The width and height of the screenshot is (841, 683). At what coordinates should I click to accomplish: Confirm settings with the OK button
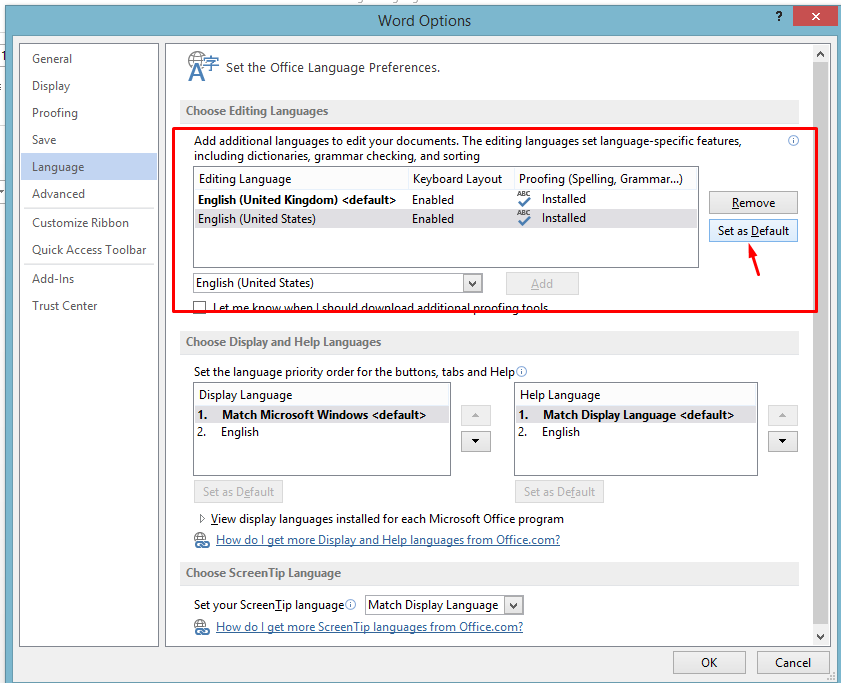click(x=709, y=663)
